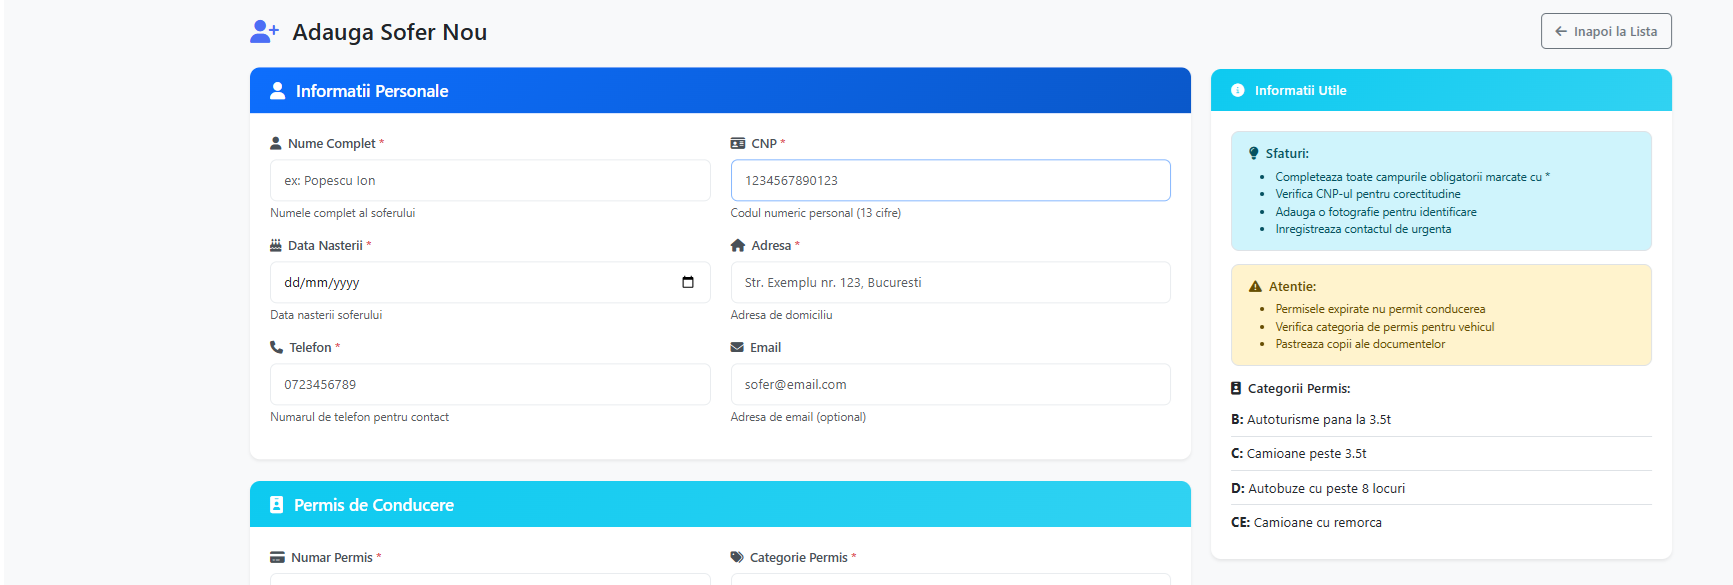Go back using Inapoi la Lista button
This screenshot has height=585, width=1733.
click(1605, 32)
